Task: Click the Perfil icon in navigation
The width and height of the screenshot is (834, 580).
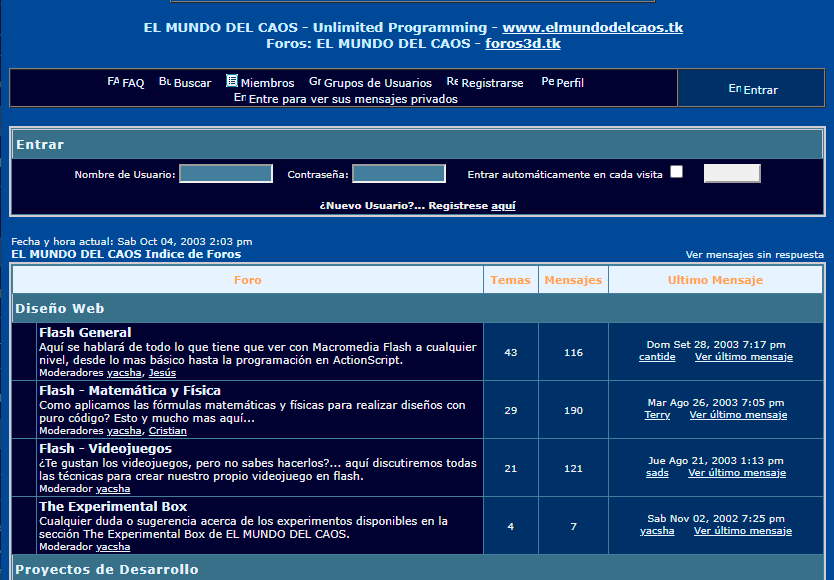Action: point(547,82)
